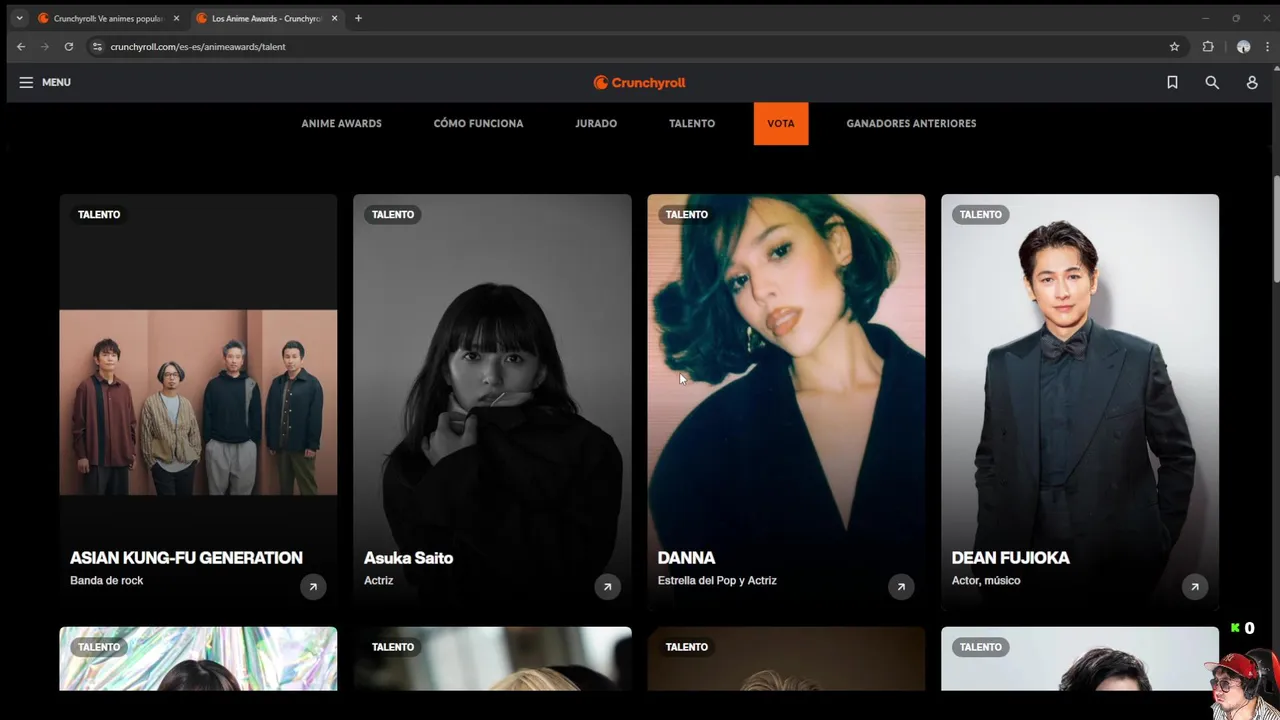
Task: Open Asuka Saito arrow icon
Action: click(x=607, y=587)
